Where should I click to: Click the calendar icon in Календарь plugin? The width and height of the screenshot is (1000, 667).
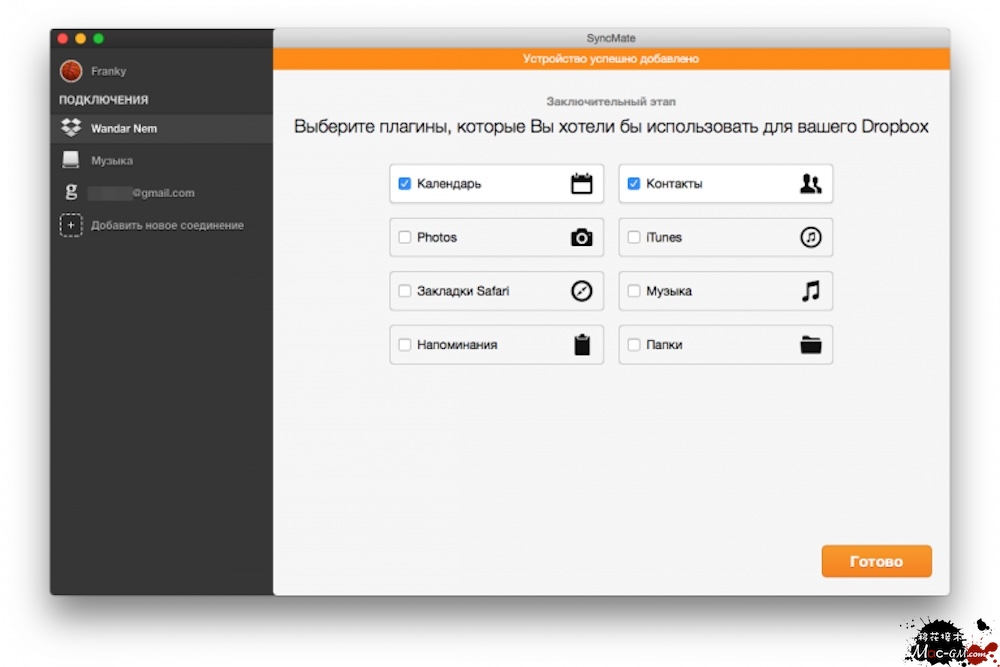coord(582,184)
